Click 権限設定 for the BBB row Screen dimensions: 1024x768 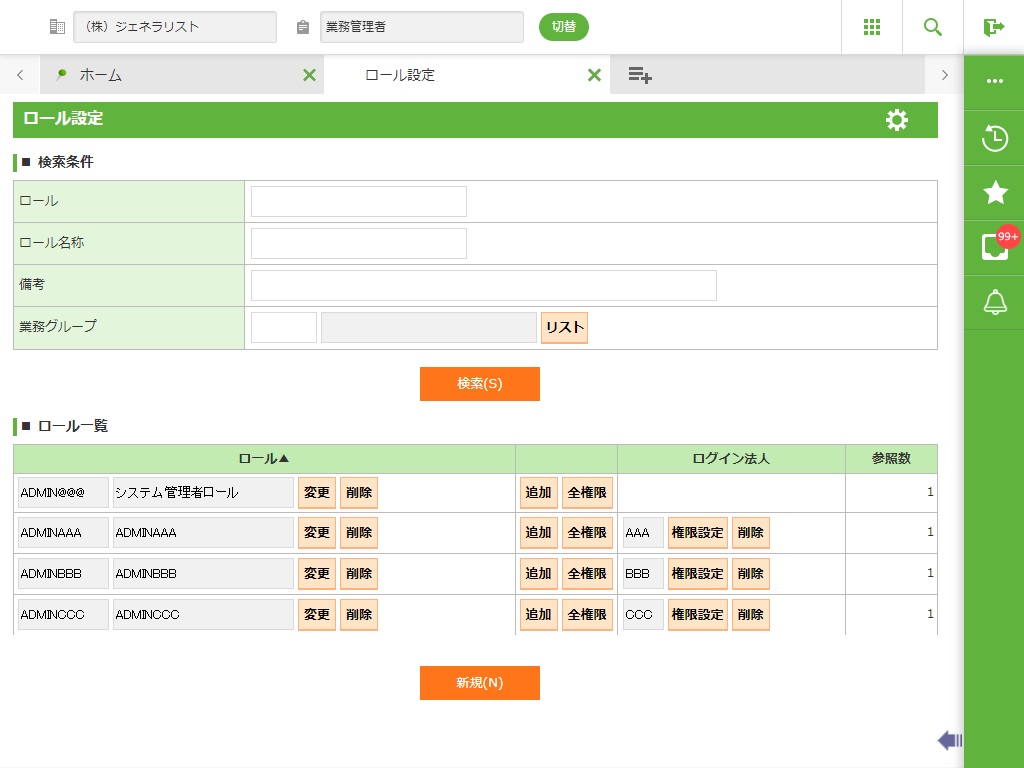[x=697, y=574]
